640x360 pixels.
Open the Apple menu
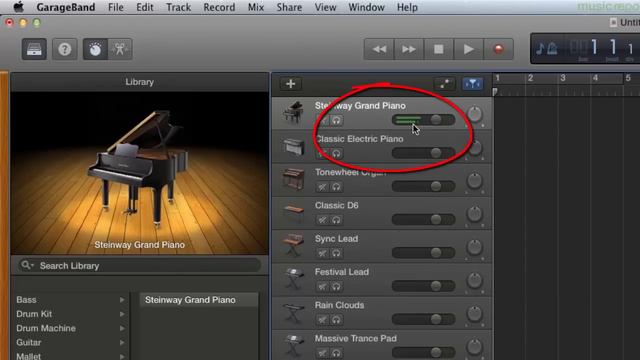19,7
